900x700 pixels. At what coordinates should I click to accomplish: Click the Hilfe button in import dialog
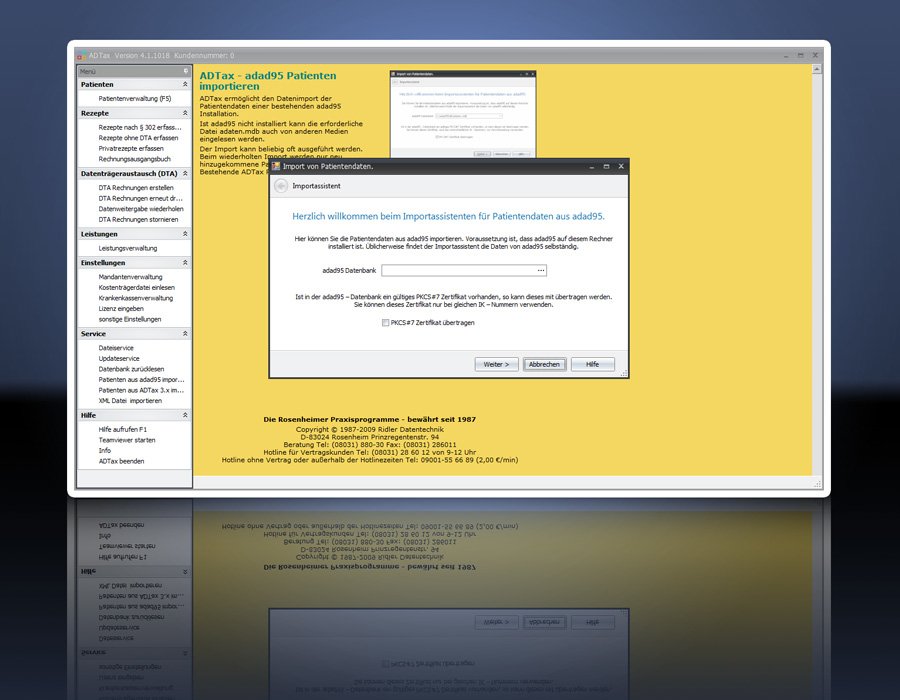[x=592, y=364]
